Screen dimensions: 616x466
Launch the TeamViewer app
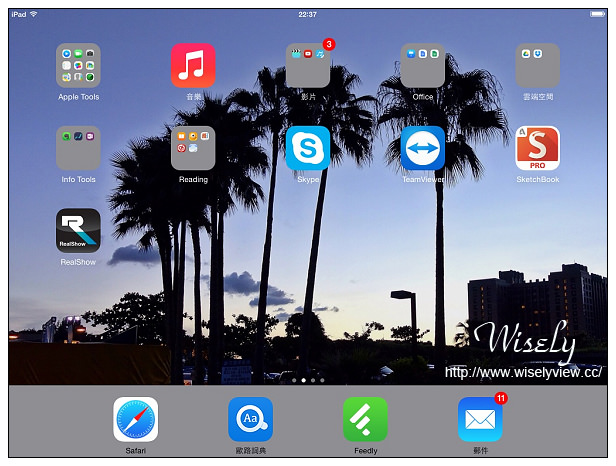(x=423, y=148)
